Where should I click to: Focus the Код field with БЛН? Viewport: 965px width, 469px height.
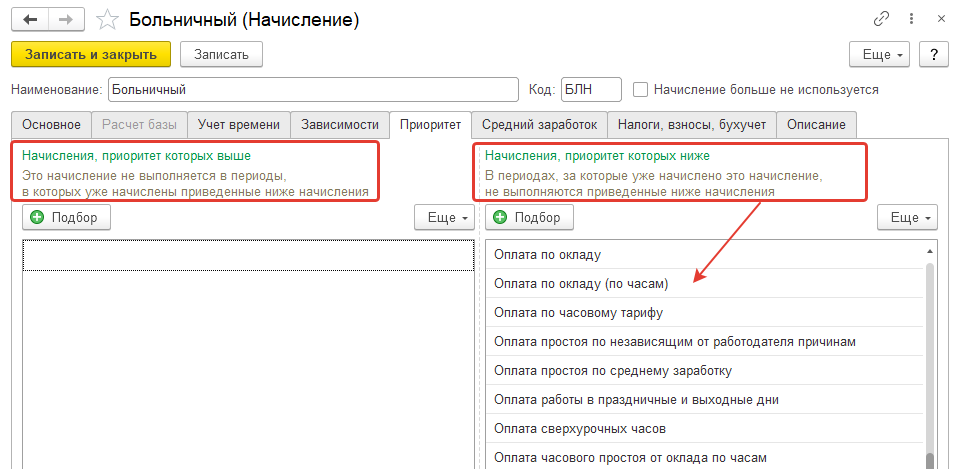(x=591, y=90)
